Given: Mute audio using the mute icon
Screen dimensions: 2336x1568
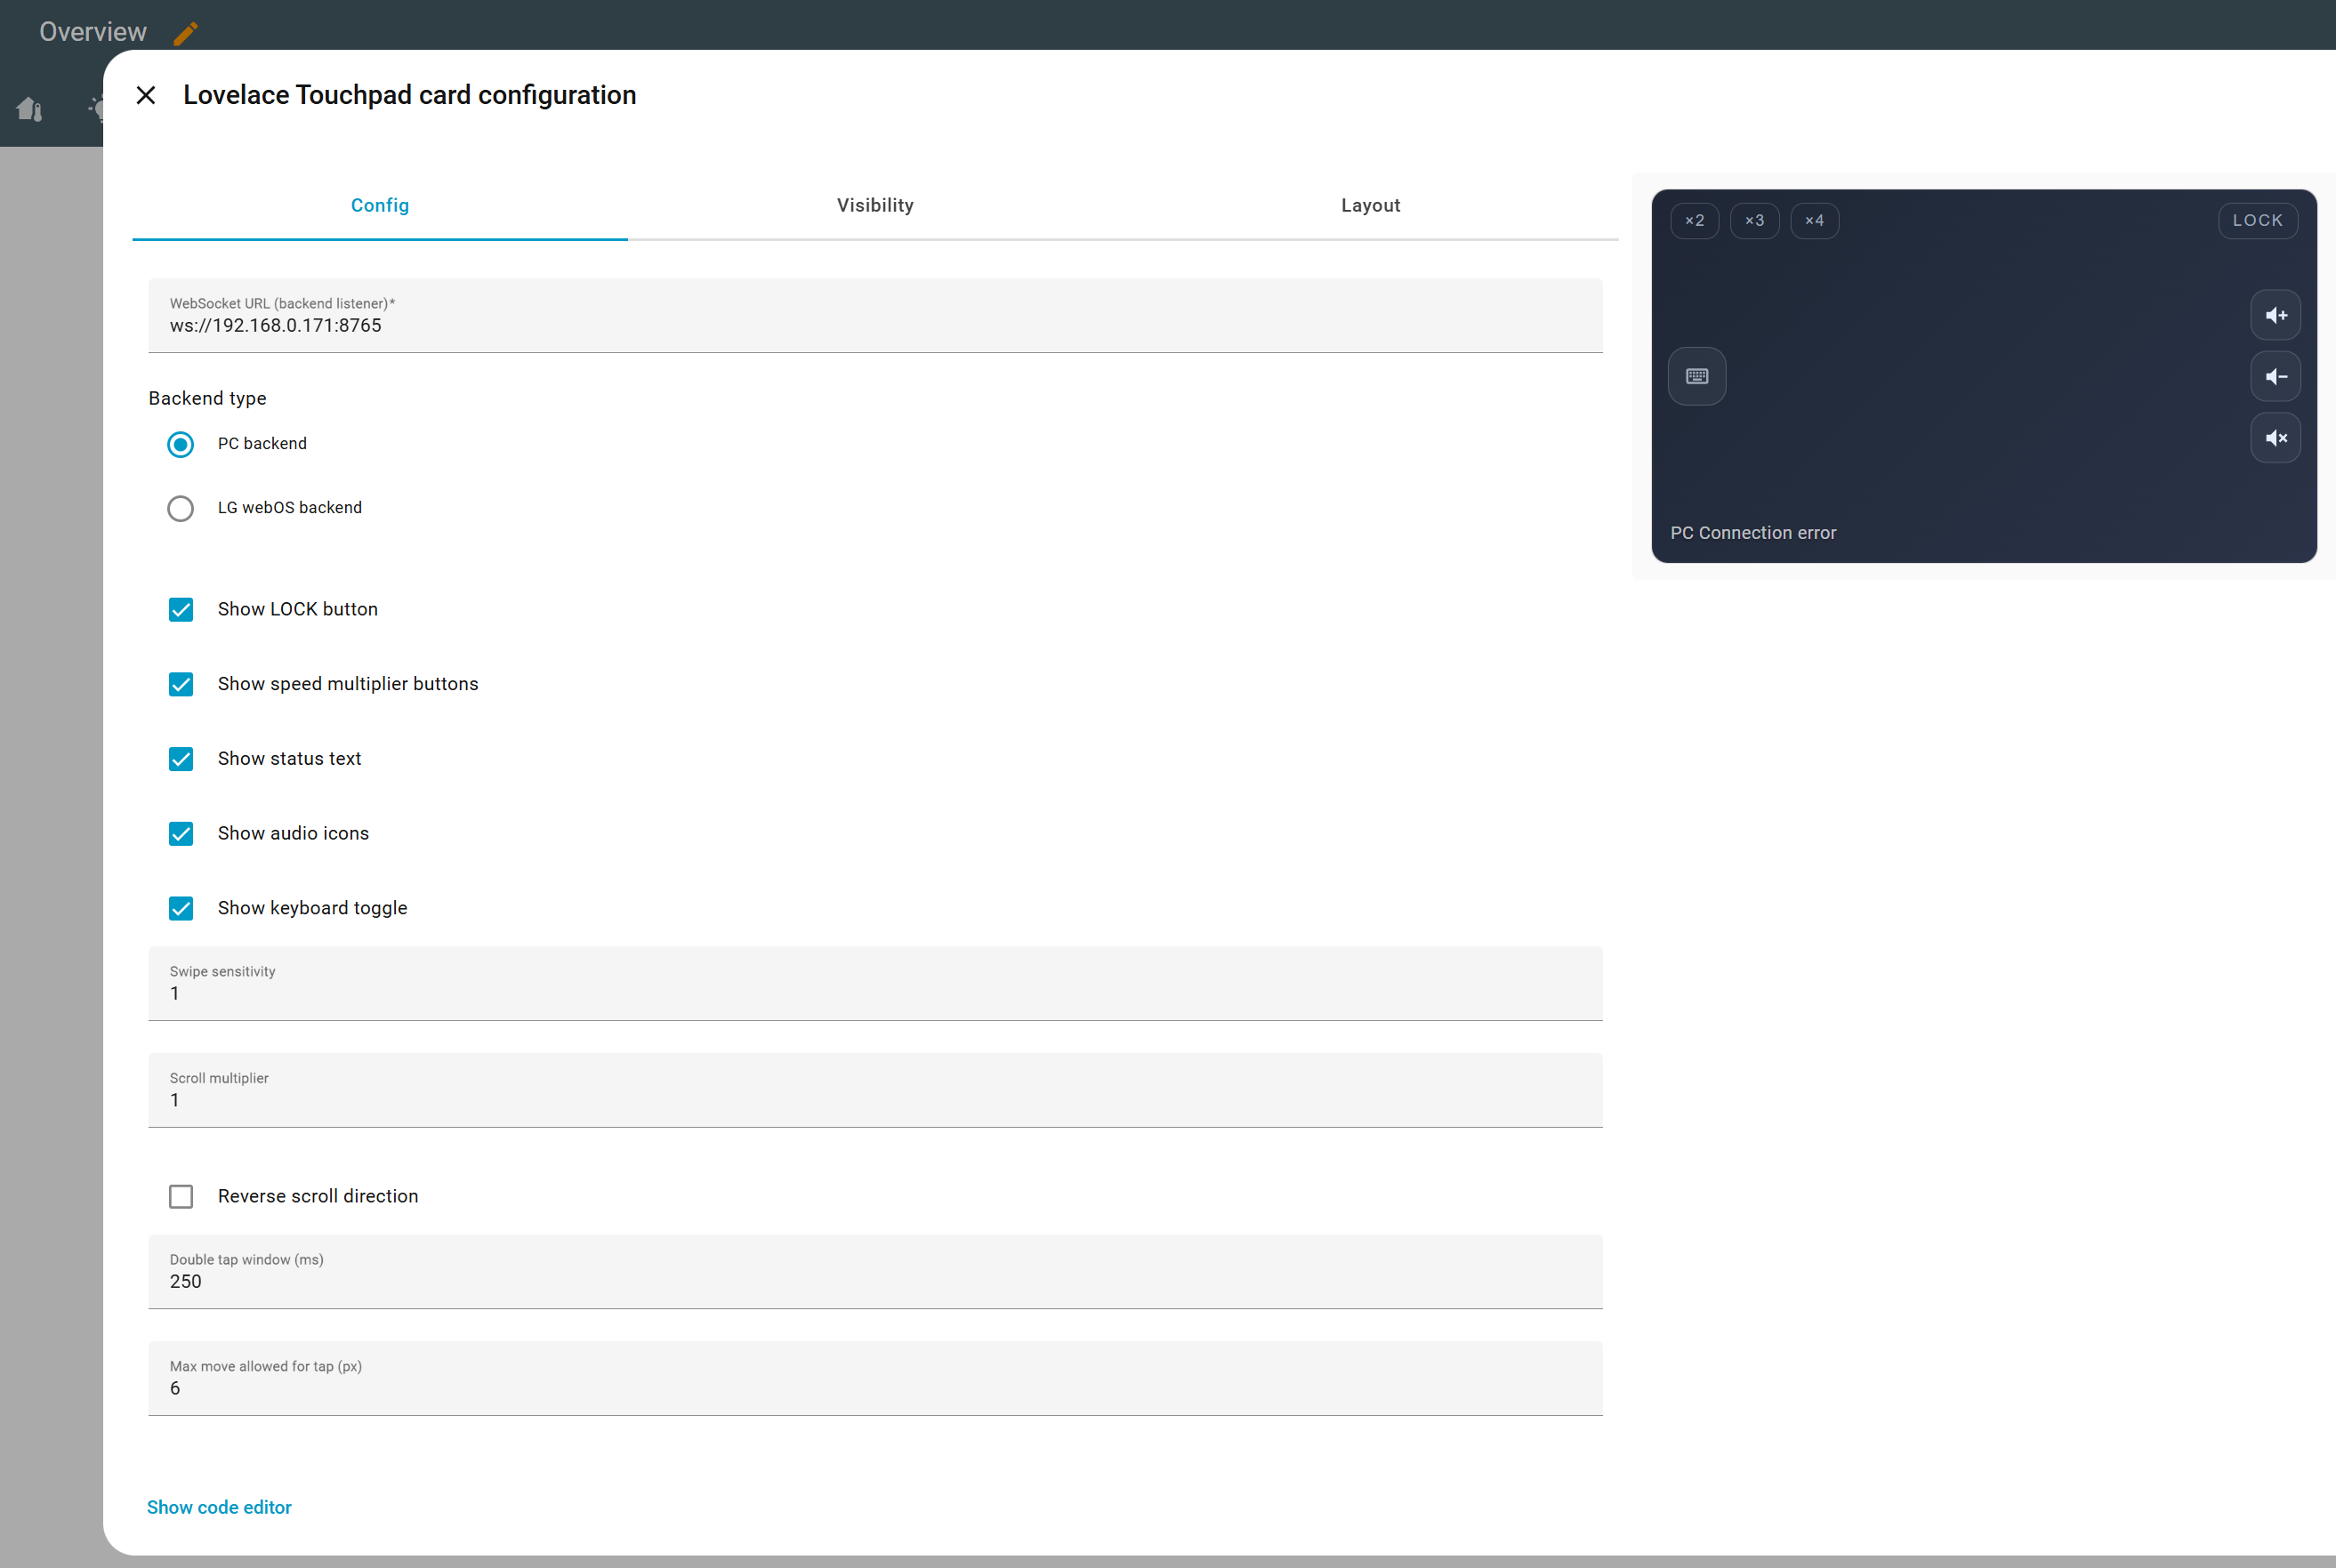Looking at the screenshot, I should pyautogui.click(x=2275, y=438).
